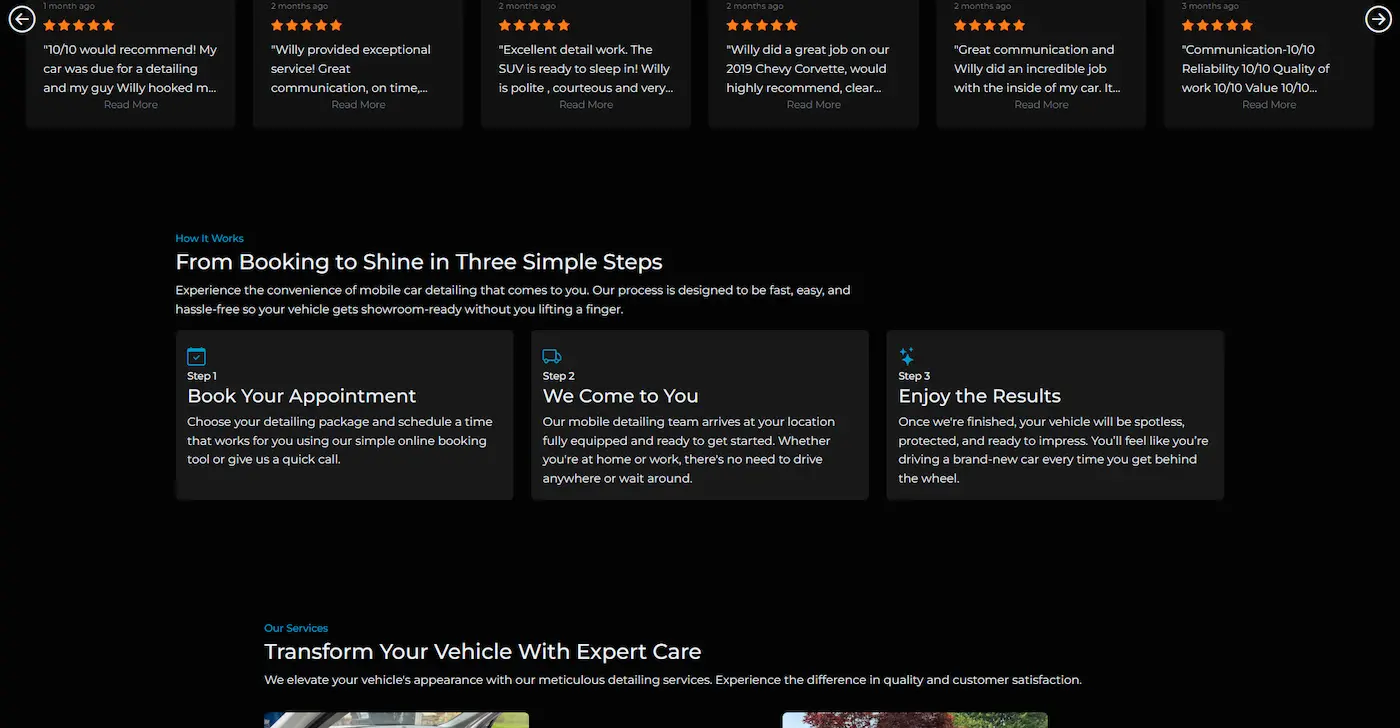Viewport: 1400px width, 728px height.
Task: Select the "Book Your Appointment" step heading
Action: tap(302, 396)
